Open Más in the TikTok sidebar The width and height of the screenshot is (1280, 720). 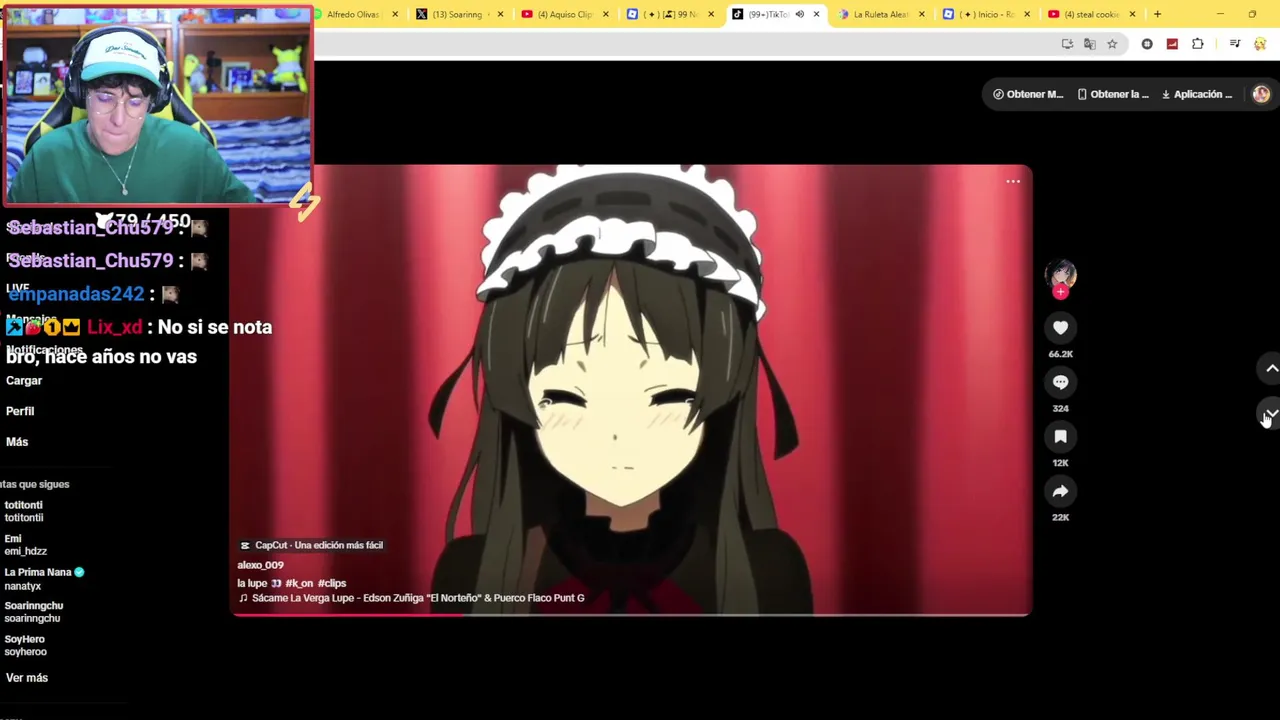(x=17, y=442)
